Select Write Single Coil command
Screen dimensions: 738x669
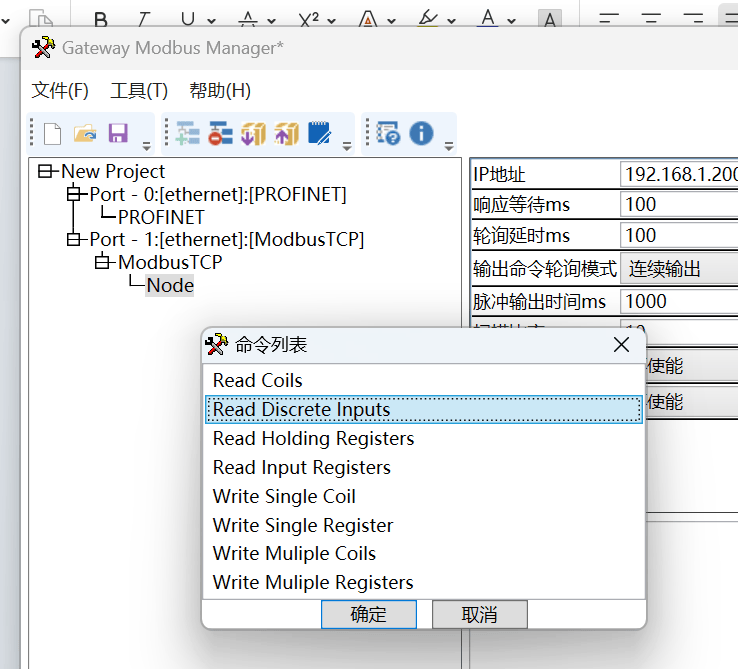pyautogui.click(x=424, y=496)
